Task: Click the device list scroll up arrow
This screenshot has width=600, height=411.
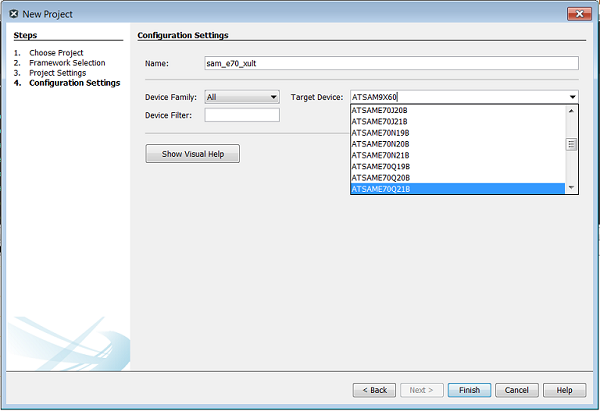Action: (x=571, y=111)
